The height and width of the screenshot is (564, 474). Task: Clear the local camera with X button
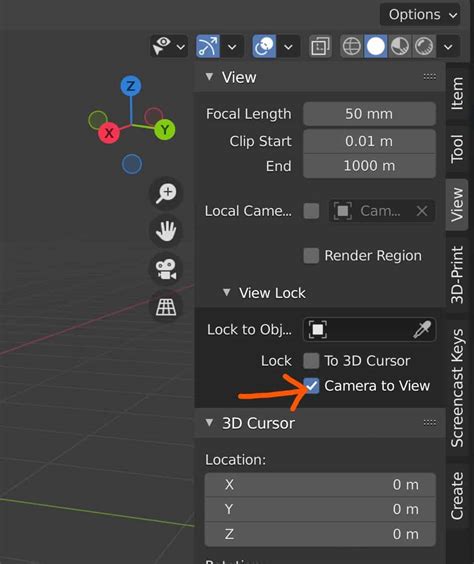(x=422, y=211)
